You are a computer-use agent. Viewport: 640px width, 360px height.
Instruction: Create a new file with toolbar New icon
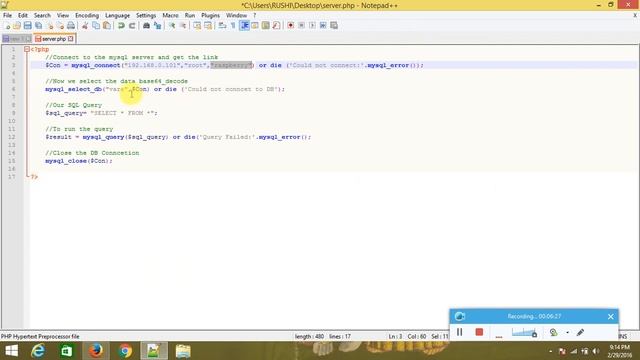[x=7, y=26]
